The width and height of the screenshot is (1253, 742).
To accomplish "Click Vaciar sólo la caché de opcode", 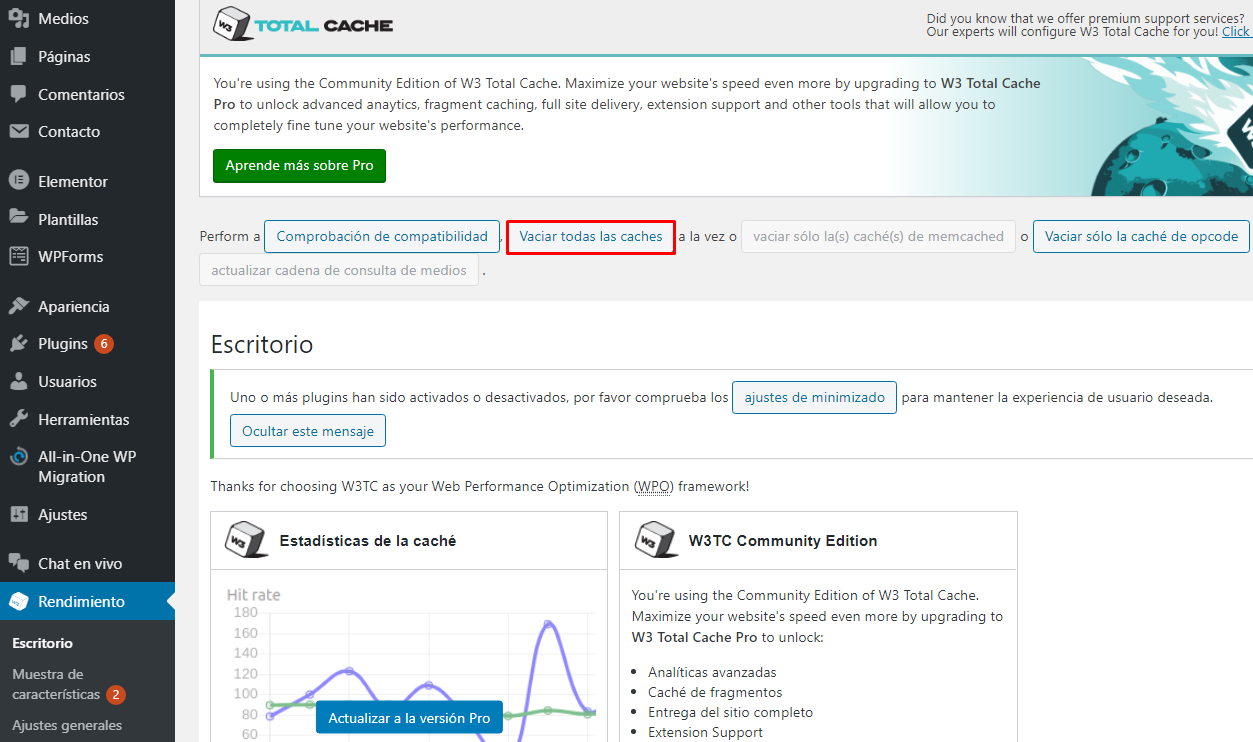I will click(x=1141, y=237).
